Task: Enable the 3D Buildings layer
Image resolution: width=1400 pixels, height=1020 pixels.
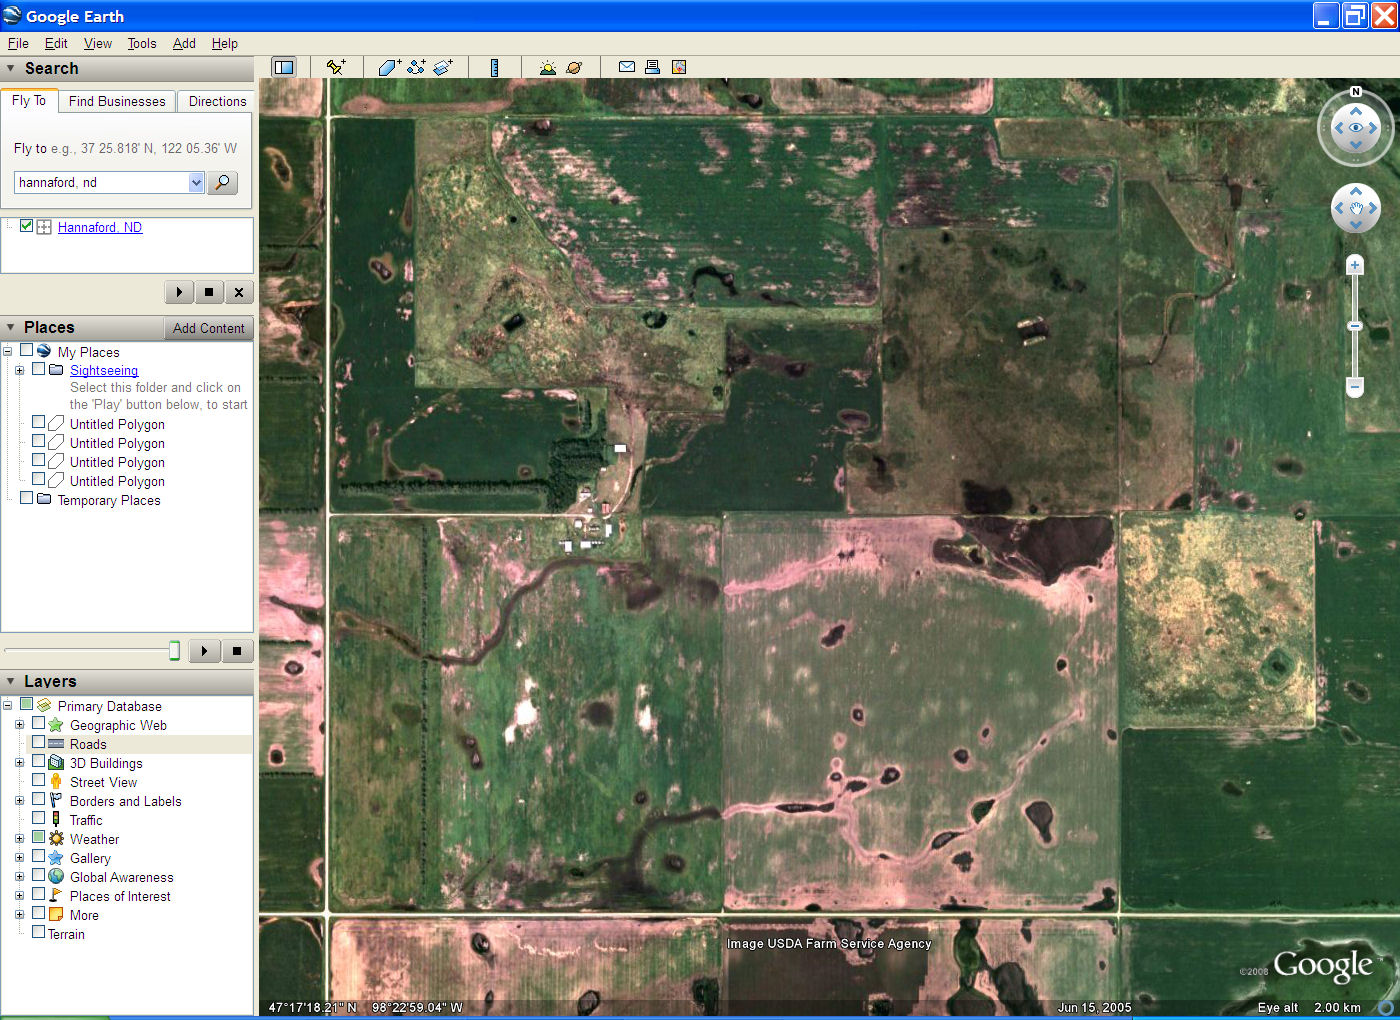Action: pyautogui.click(x=38, y=762)
